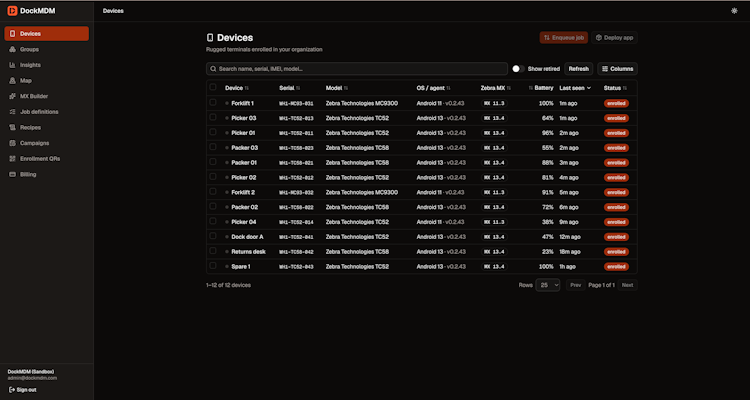This screenshot has width=750, height=400.
Task: Click the Sign out link
Action: coord(22,389)
